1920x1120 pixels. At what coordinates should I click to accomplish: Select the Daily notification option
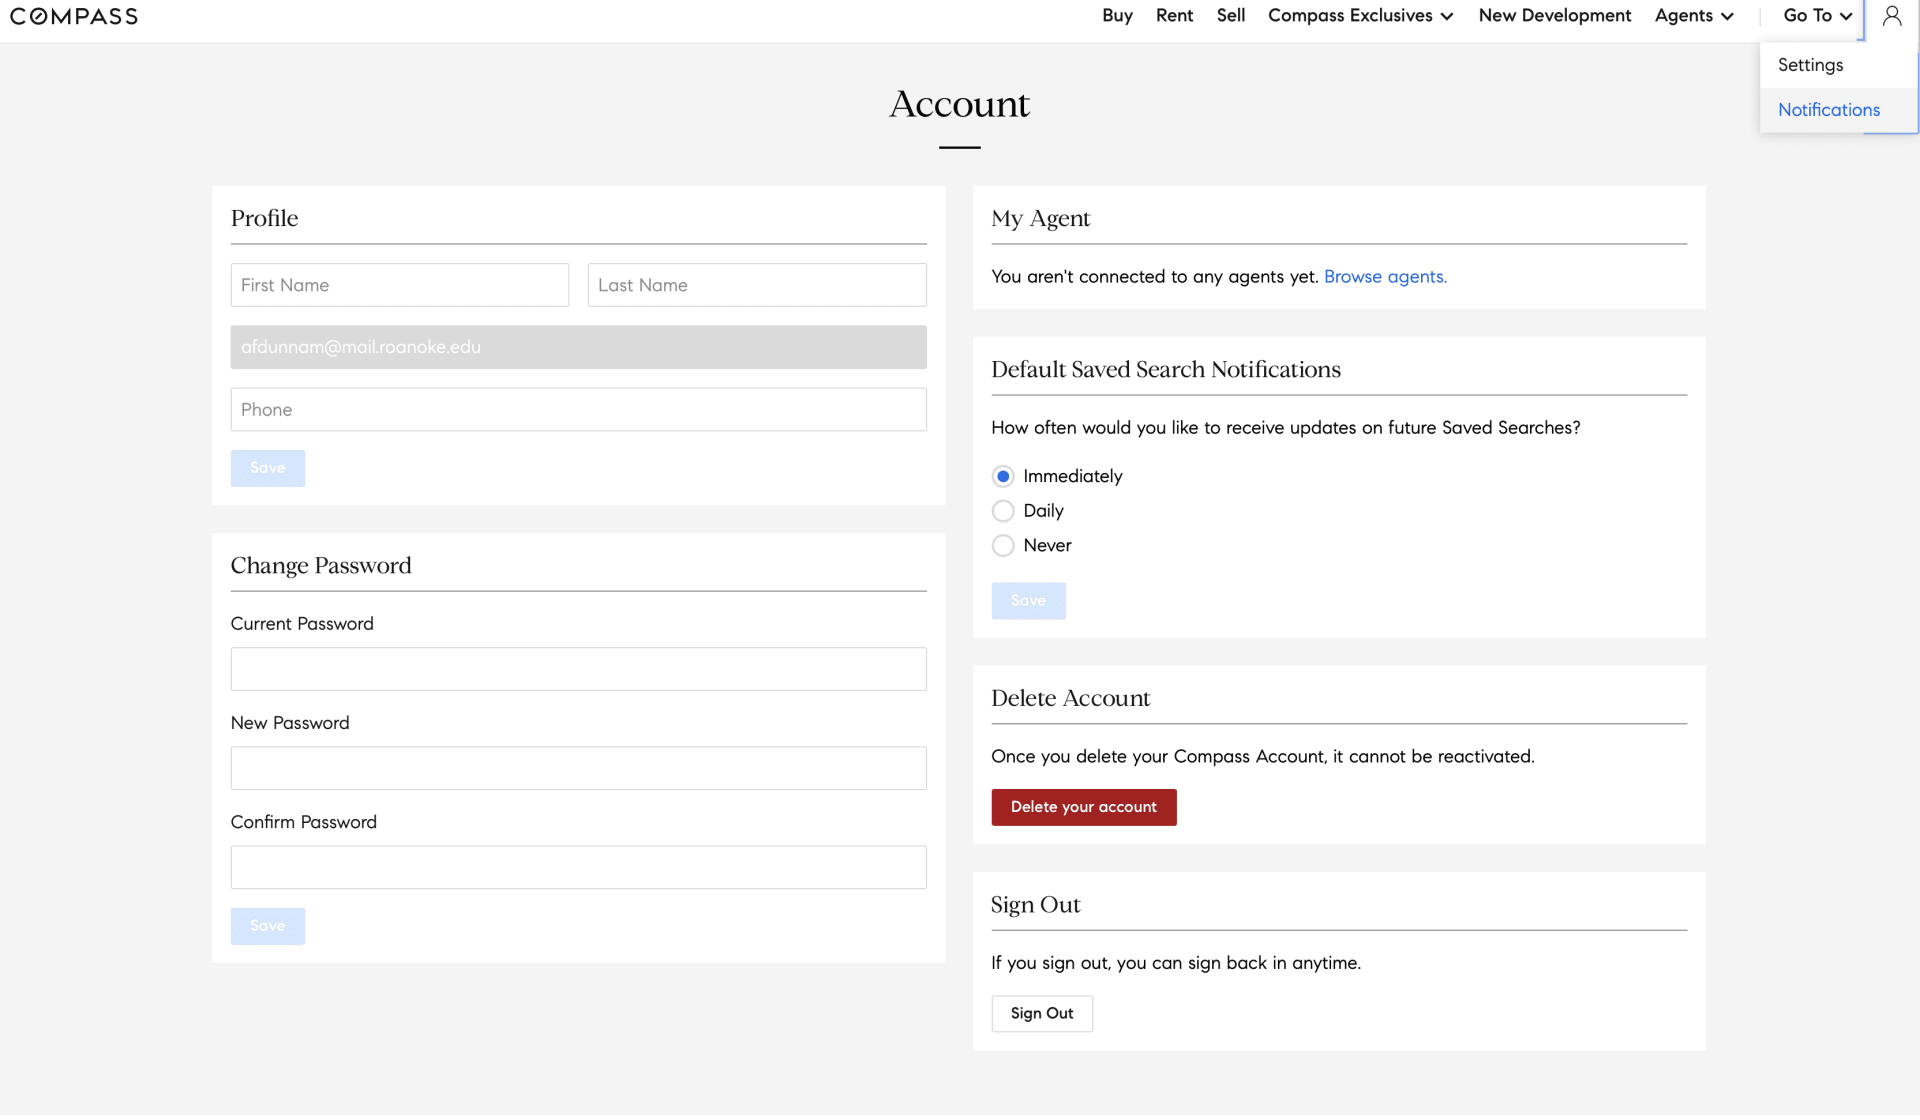click(1003, 512)
